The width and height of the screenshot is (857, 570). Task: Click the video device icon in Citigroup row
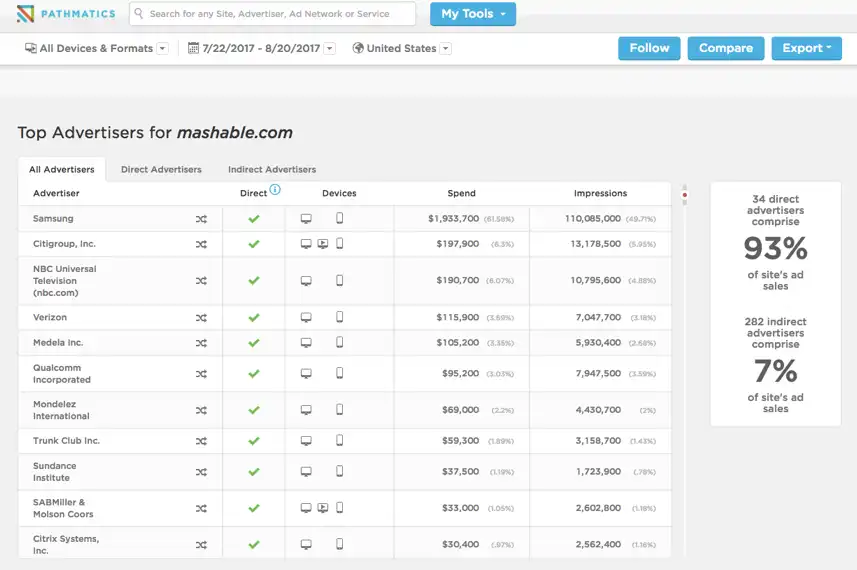point(323,244)
